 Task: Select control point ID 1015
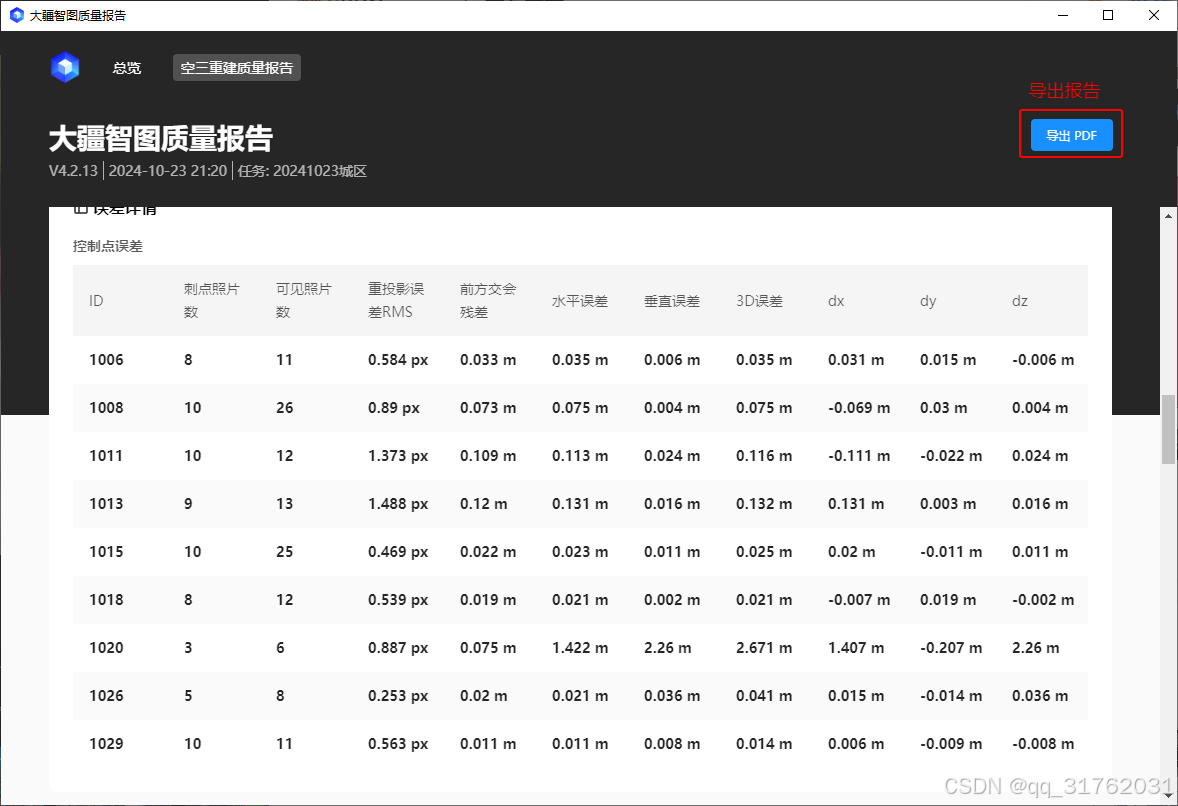pyautogui.click(x=106, y=552)
